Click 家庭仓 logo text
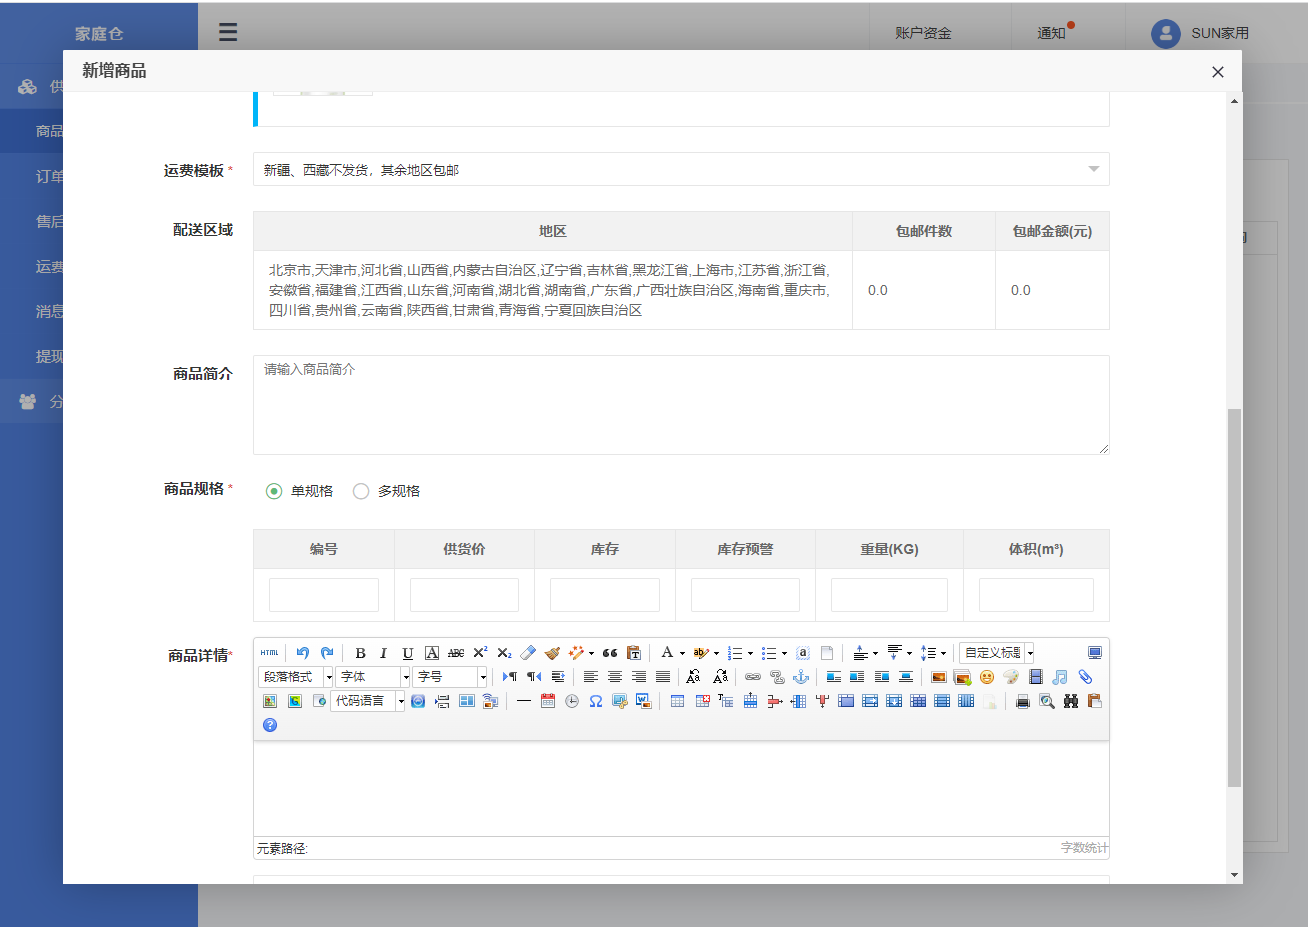 [x=99, y=33]
